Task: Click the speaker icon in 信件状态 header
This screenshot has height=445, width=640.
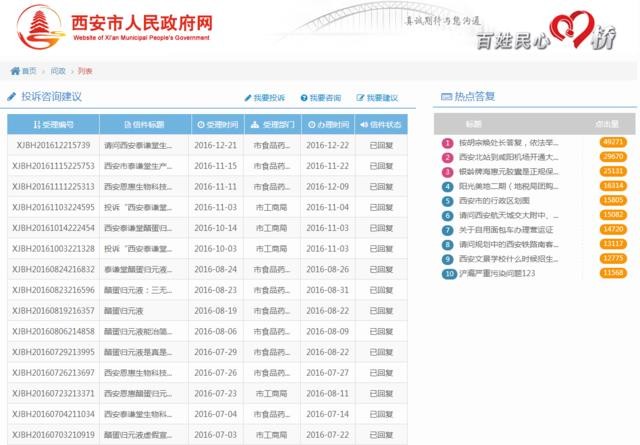Action: pyautogui.click(x=362, y=125)
